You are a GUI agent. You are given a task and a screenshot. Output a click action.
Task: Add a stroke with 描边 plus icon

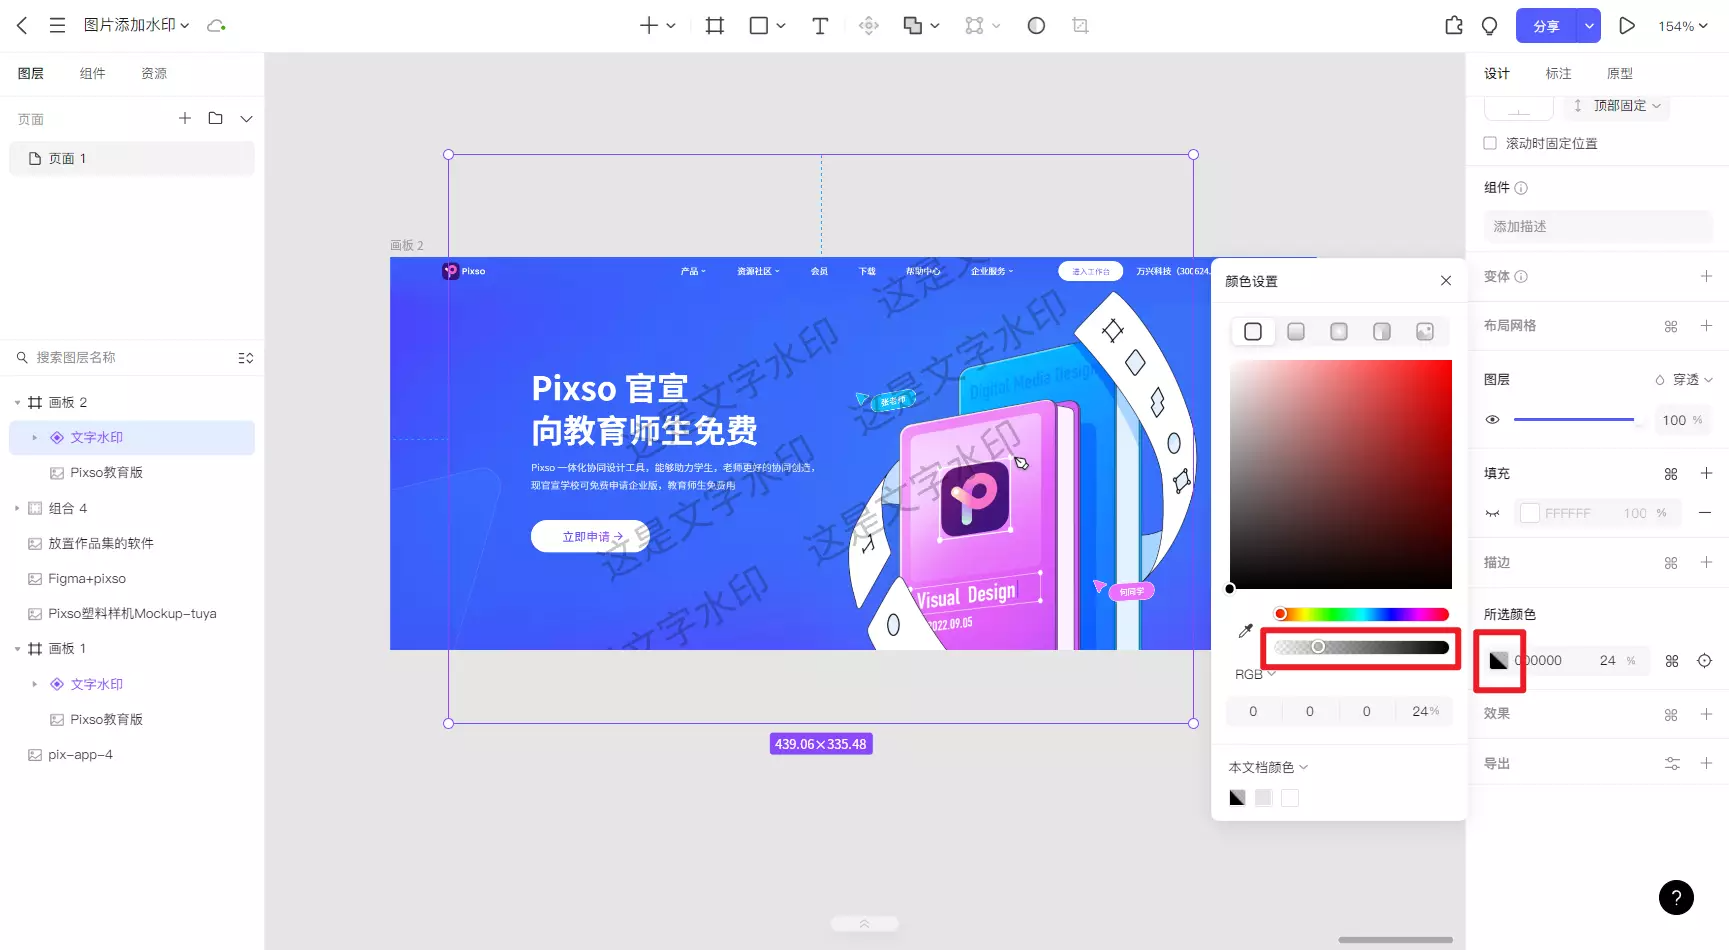pyautogui.click(x=1706, y=562)
